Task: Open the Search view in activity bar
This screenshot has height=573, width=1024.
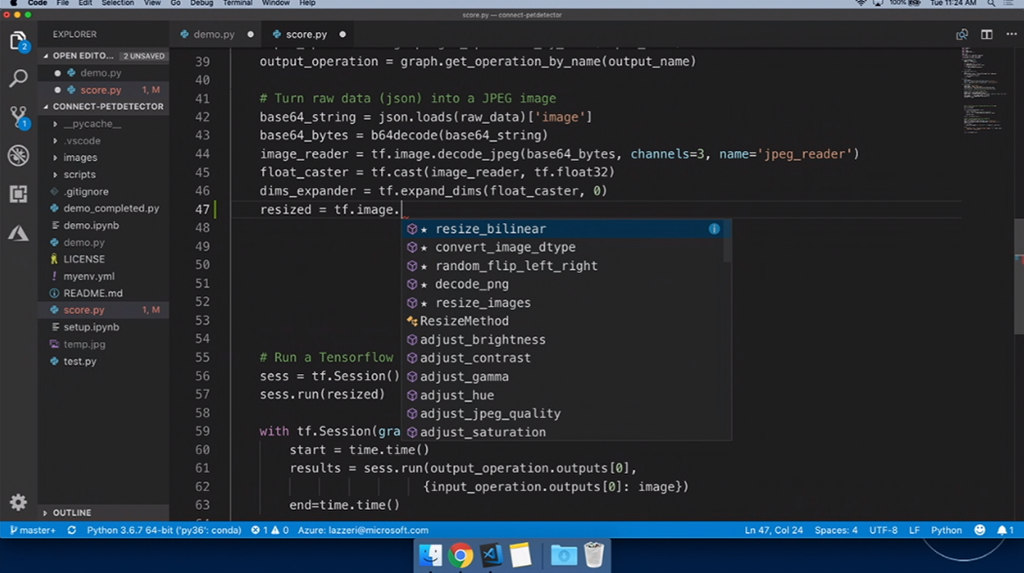Action: pos(18,78)
